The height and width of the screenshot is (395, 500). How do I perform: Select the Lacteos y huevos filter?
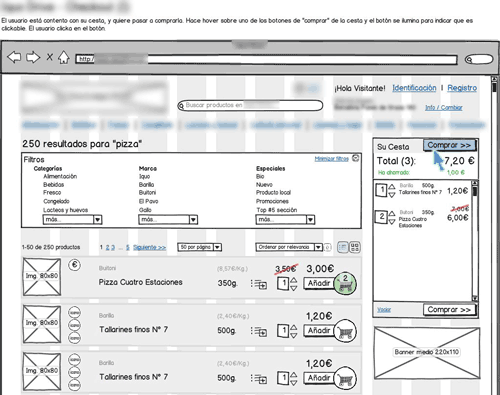pyautogui.click(x=66, y=210)
